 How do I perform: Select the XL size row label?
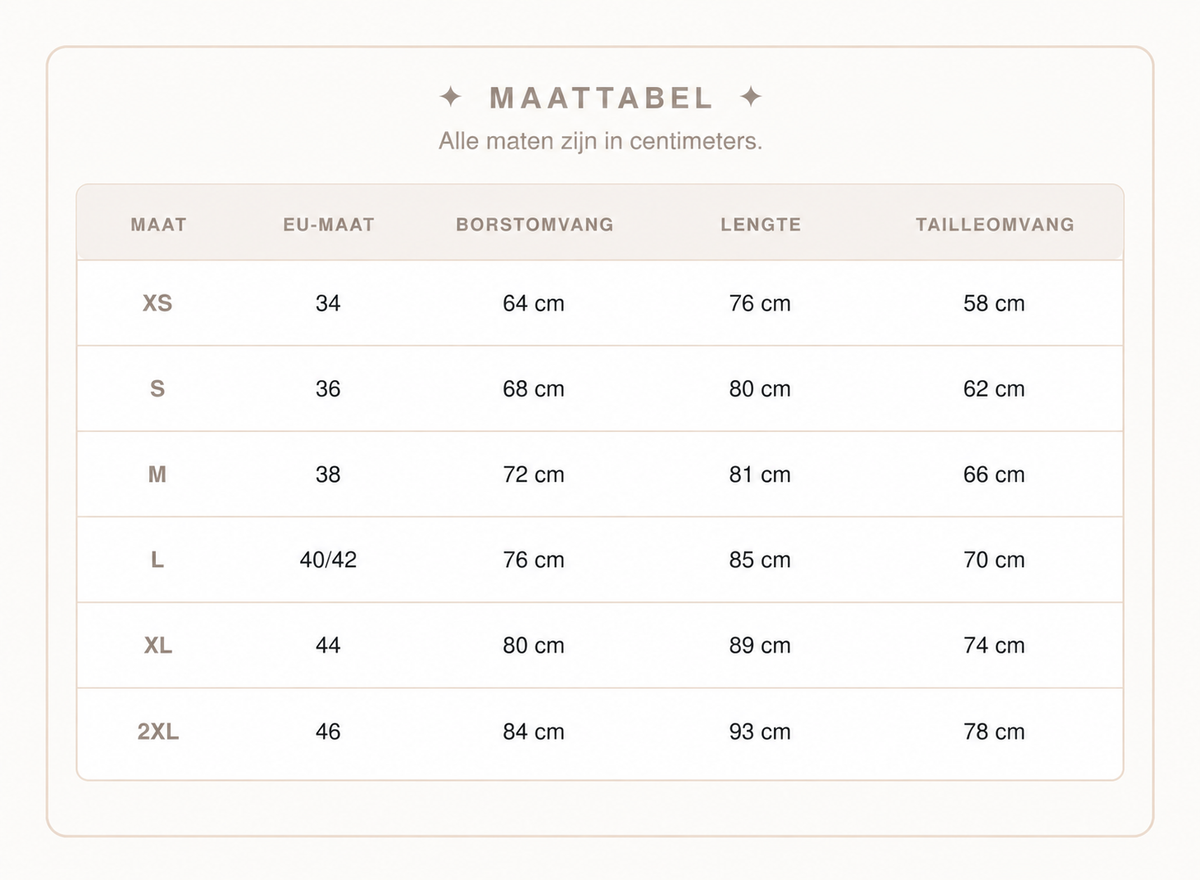click(x=158, y=646)
